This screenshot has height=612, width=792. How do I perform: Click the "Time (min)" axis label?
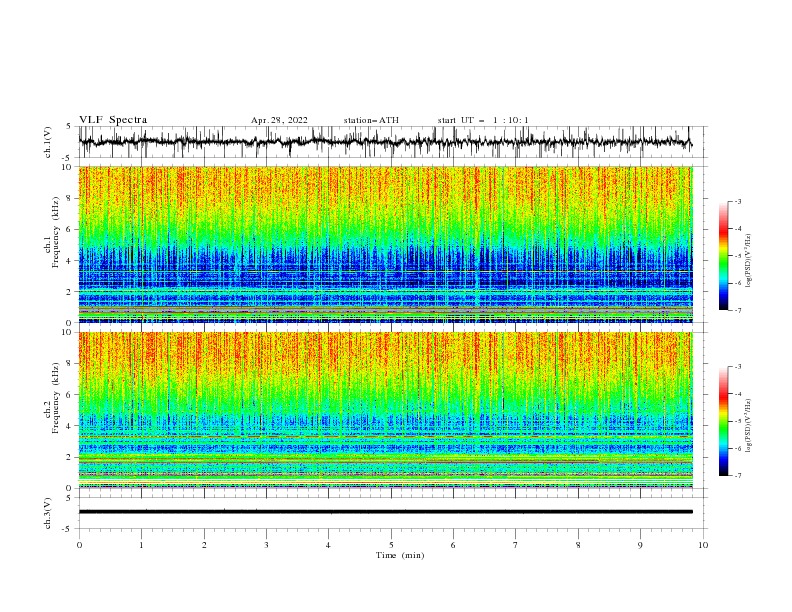tap(400, 555)
